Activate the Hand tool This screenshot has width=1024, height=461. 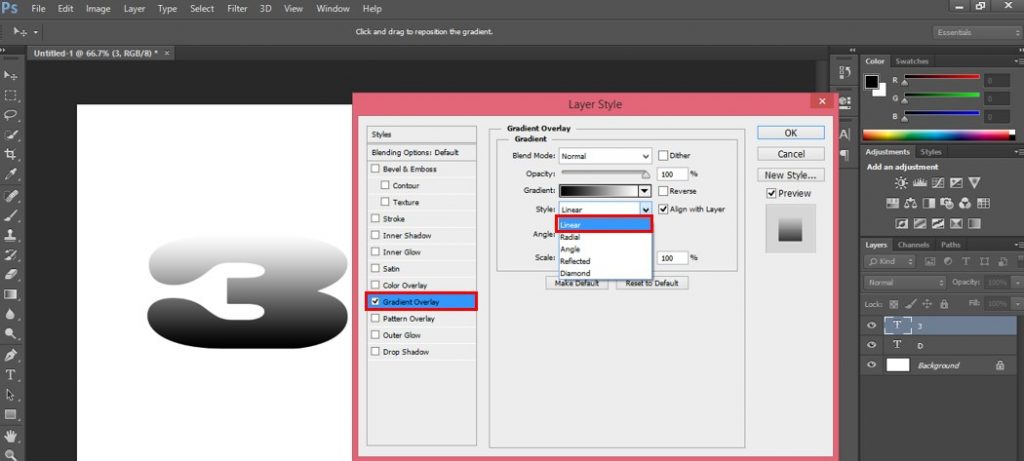[11, 436]
